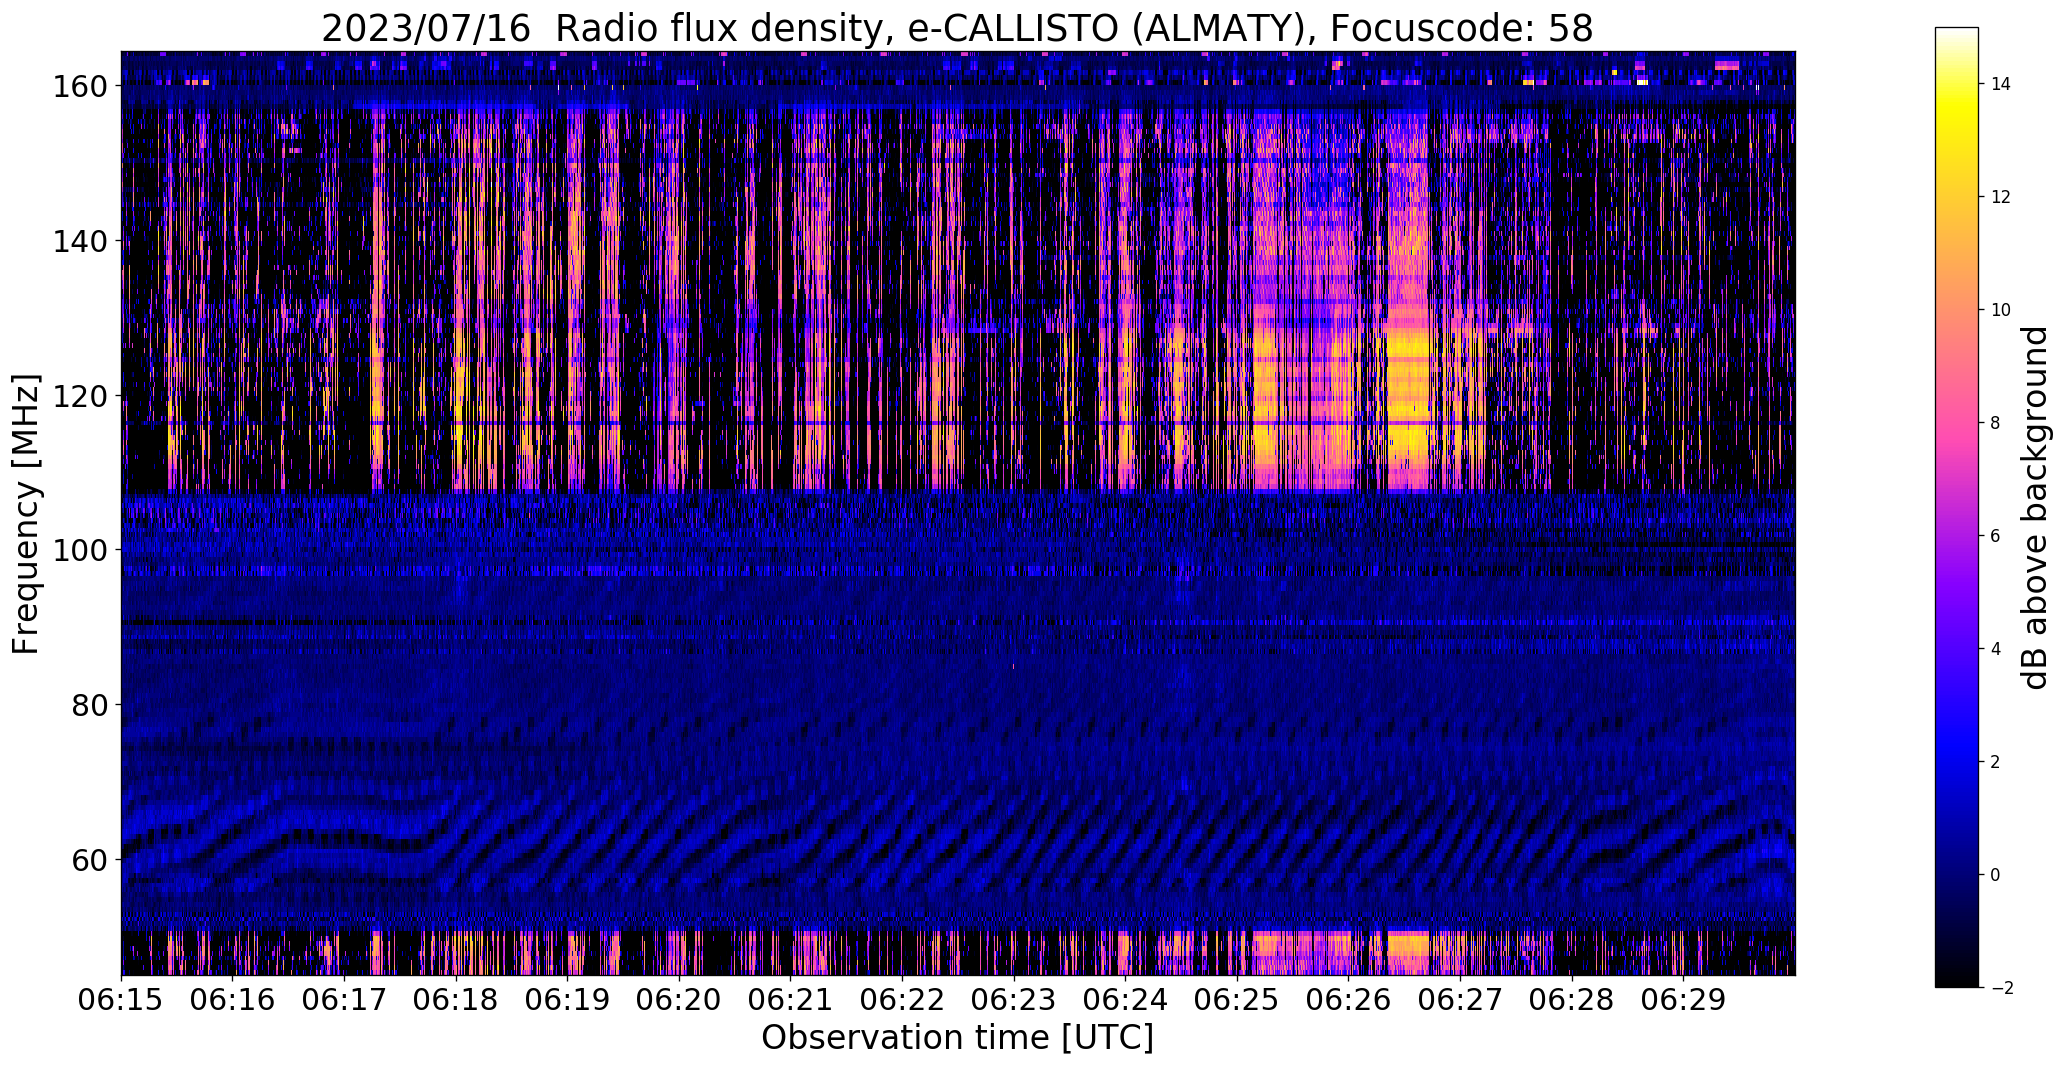Screen dimensions: 2066x1067
Task: Click the 120 frequency tick label
Action: [79, 396]
